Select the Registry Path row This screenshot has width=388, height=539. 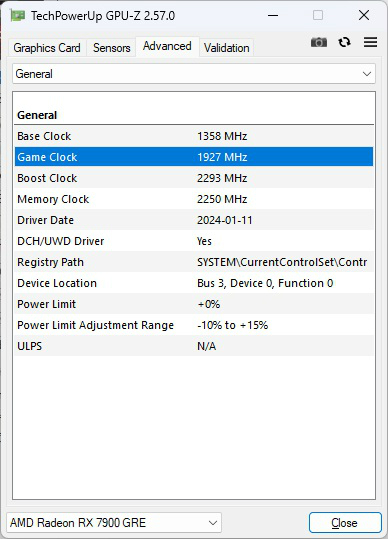tap(194, 262)
